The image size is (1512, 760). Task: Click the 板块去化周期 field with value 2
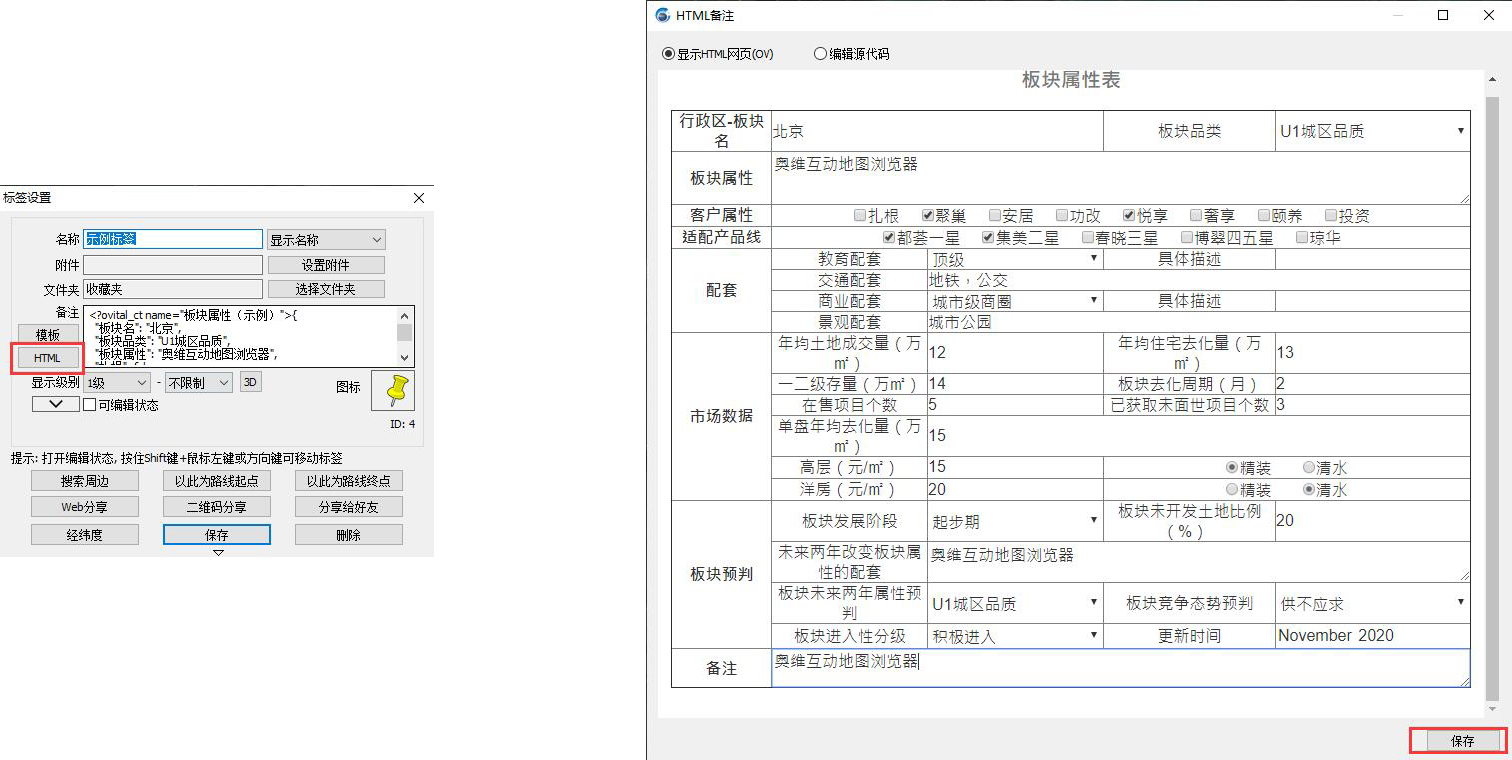[1373, 384]
